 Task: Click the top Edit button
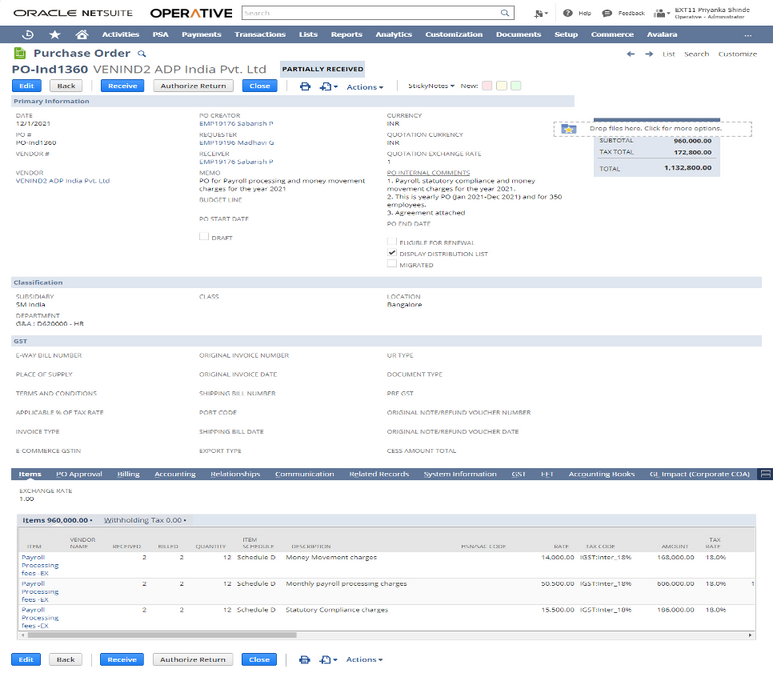point(27,86)
